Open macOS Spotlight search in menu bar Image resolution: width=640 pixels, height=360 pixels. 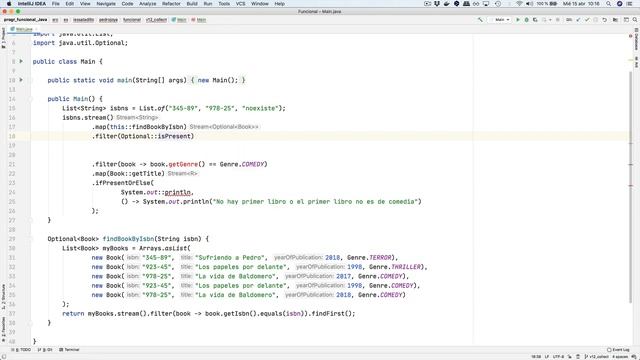[x=608, y=4]
